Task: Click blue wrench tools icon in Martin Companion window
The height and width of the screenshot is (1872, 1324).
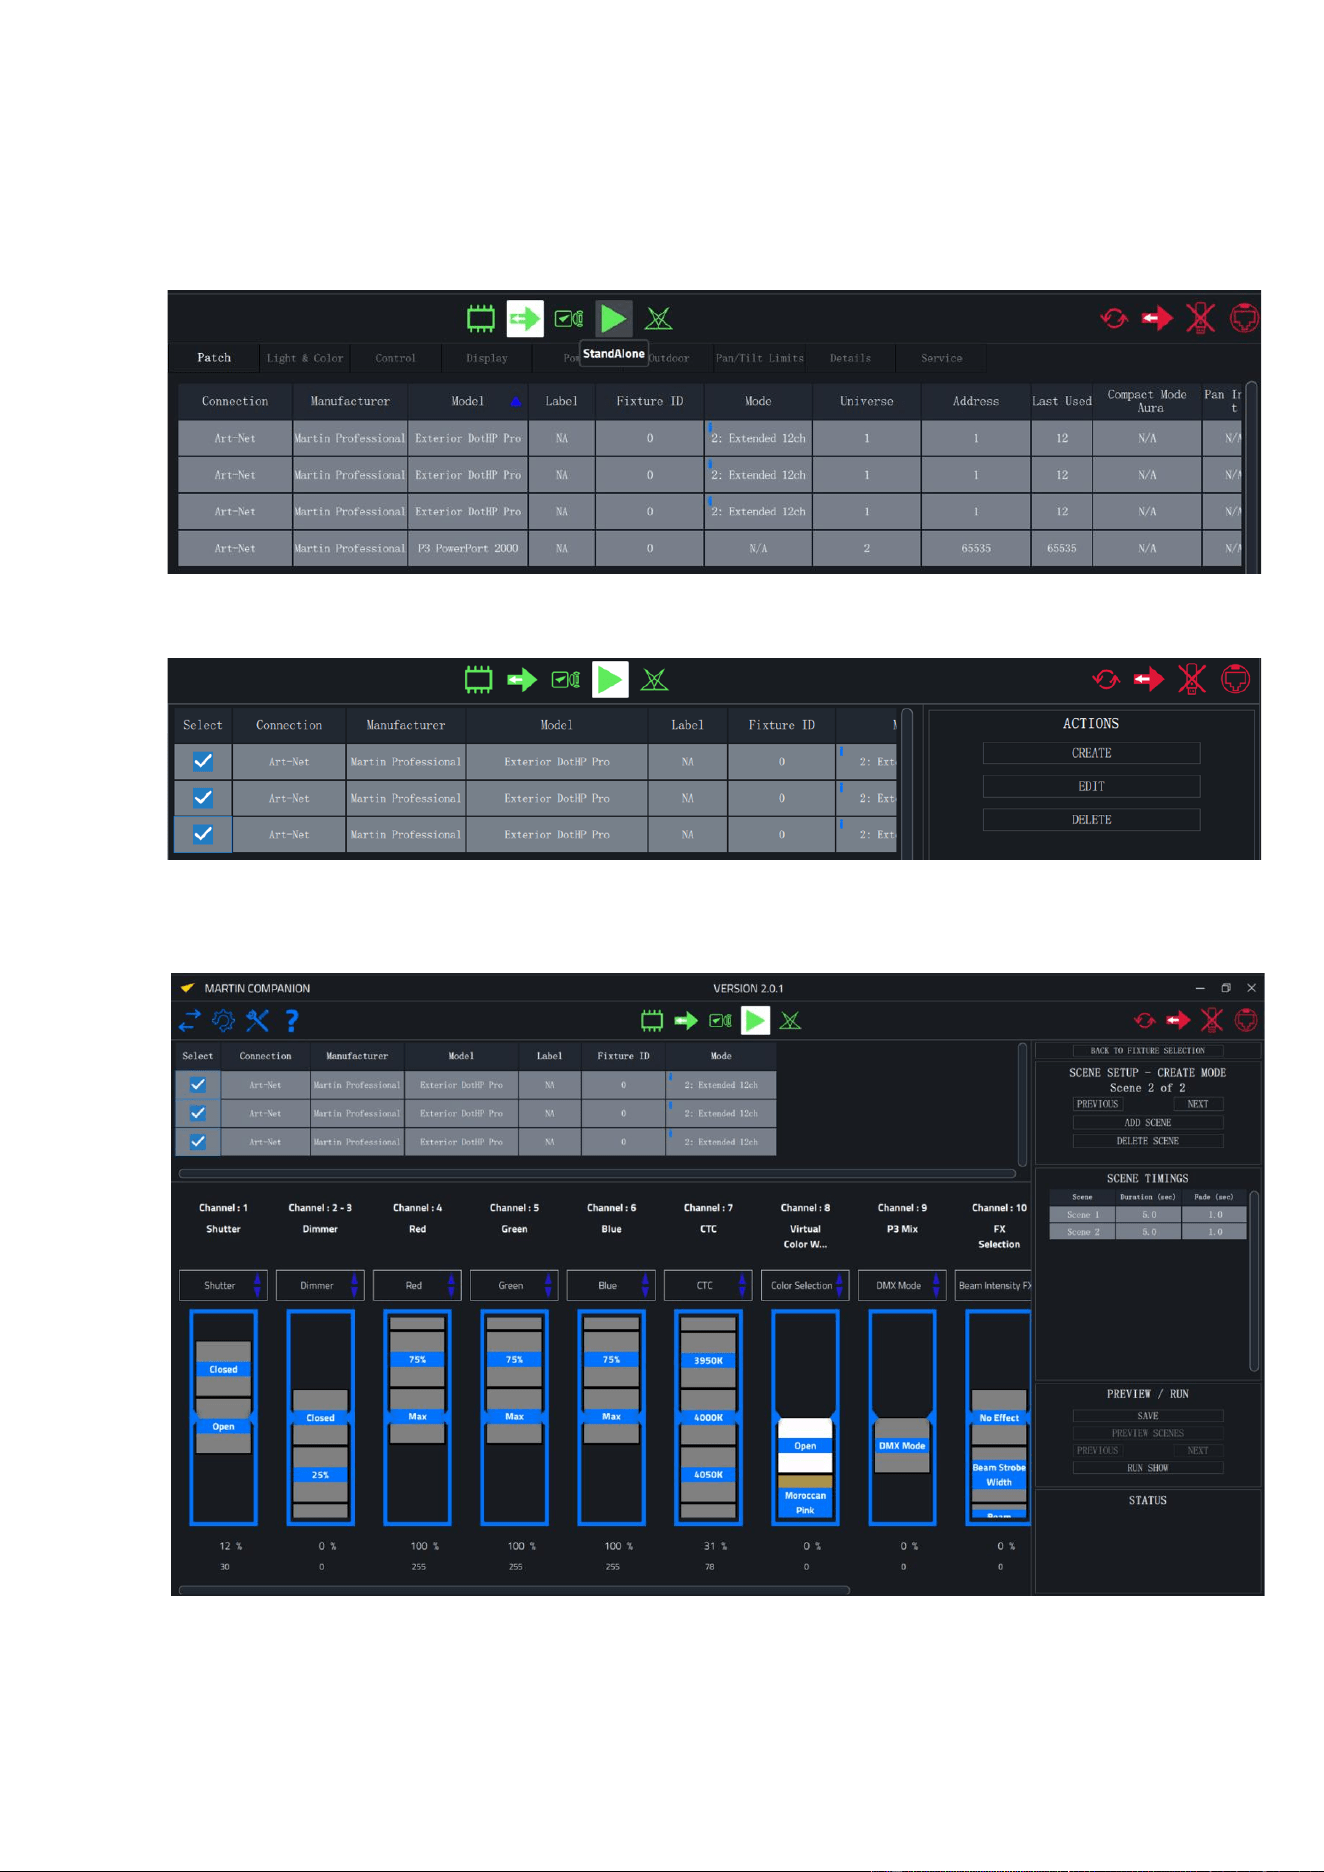Action: coord(258,1020)
